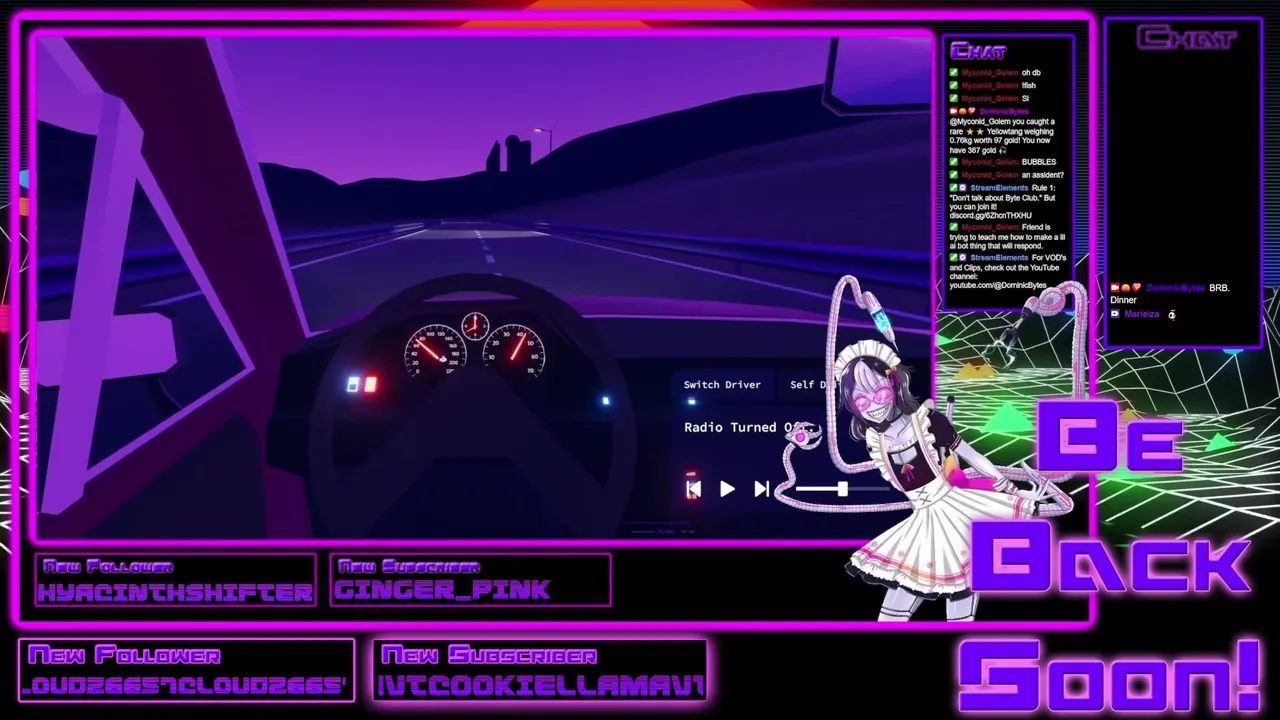The height and width of the screenshot is (720, 1280).
Task: Click the GINGER_PINK new subscriber name
Action: click(x=442, y=590)
